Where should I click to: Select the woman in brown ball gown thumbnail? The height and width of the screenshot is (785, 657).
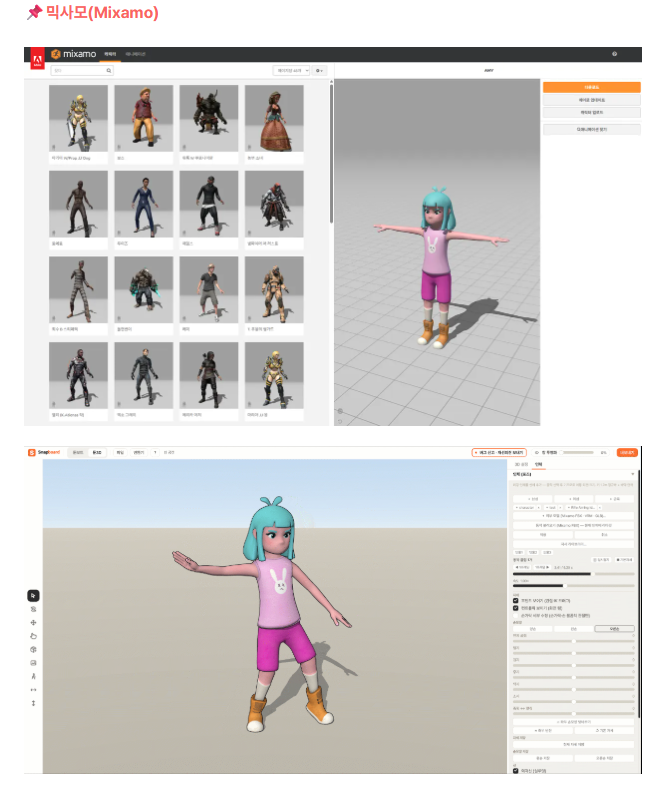tap(274, 118)
